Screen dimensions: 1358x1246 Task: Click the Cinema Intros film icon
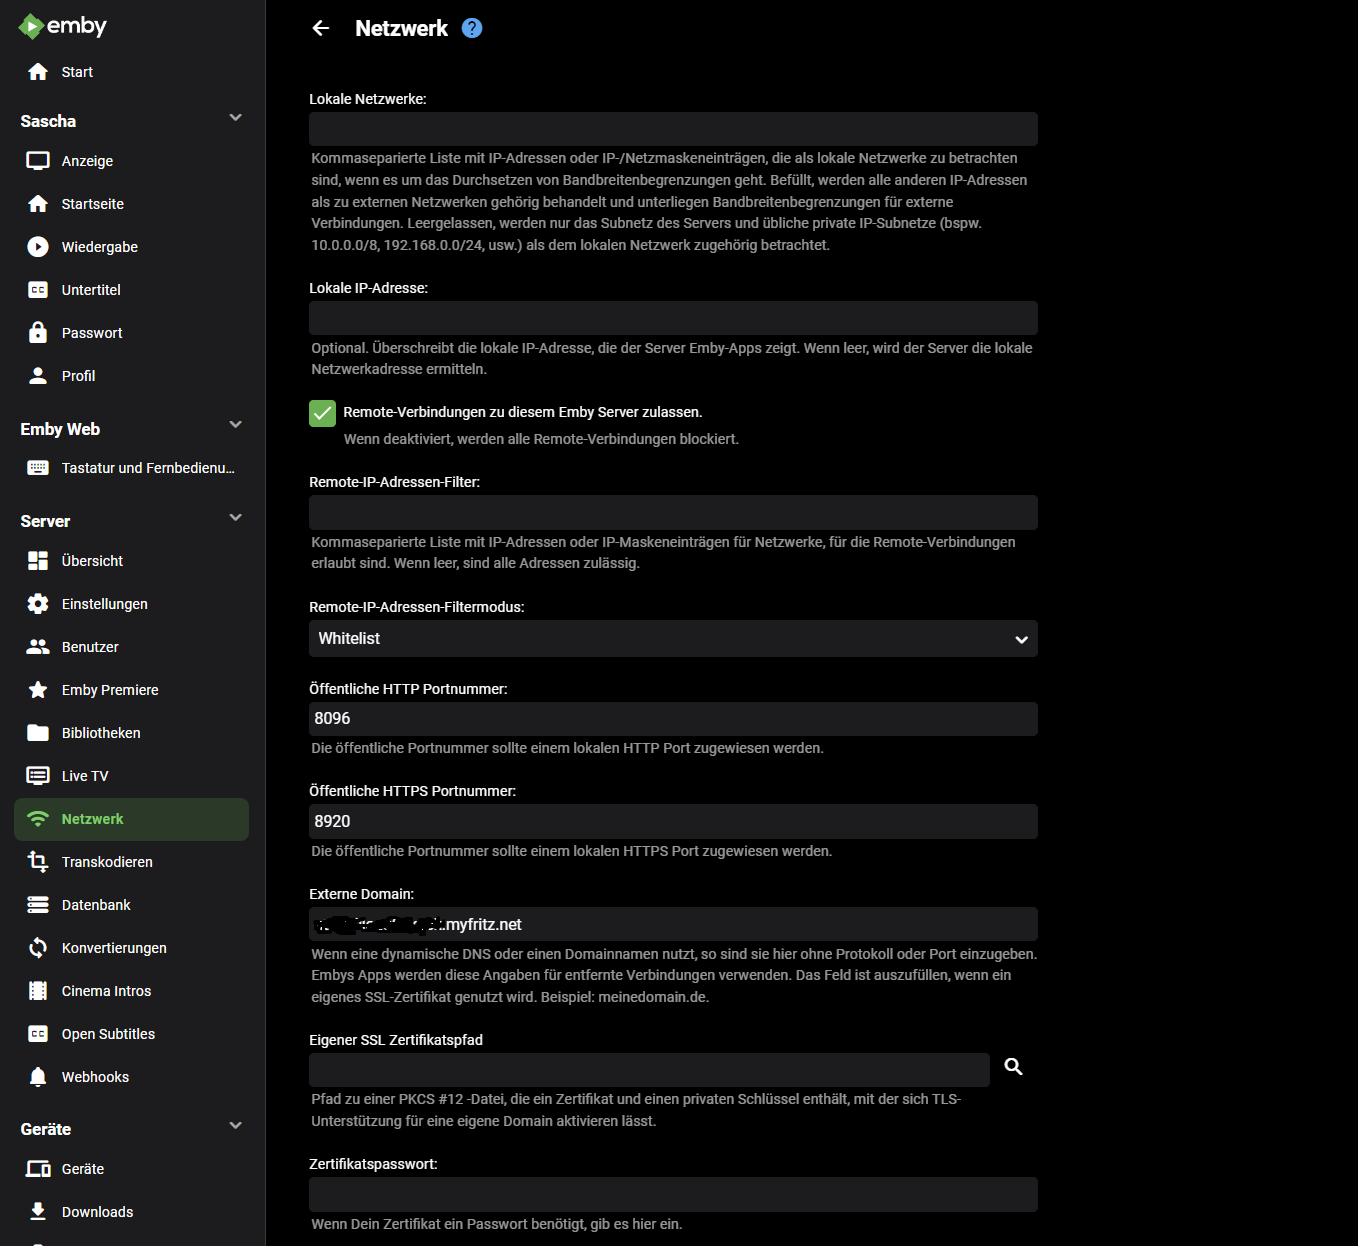click(x=38, y=991)
